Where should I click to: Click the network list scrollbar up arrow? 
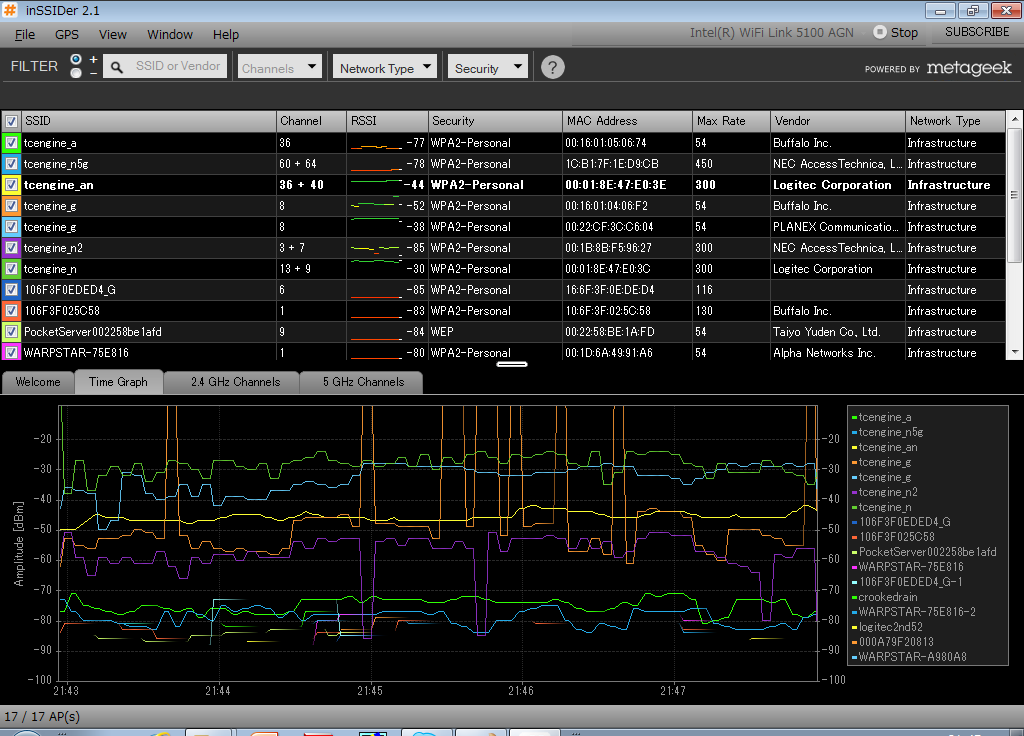[1014, 120]
